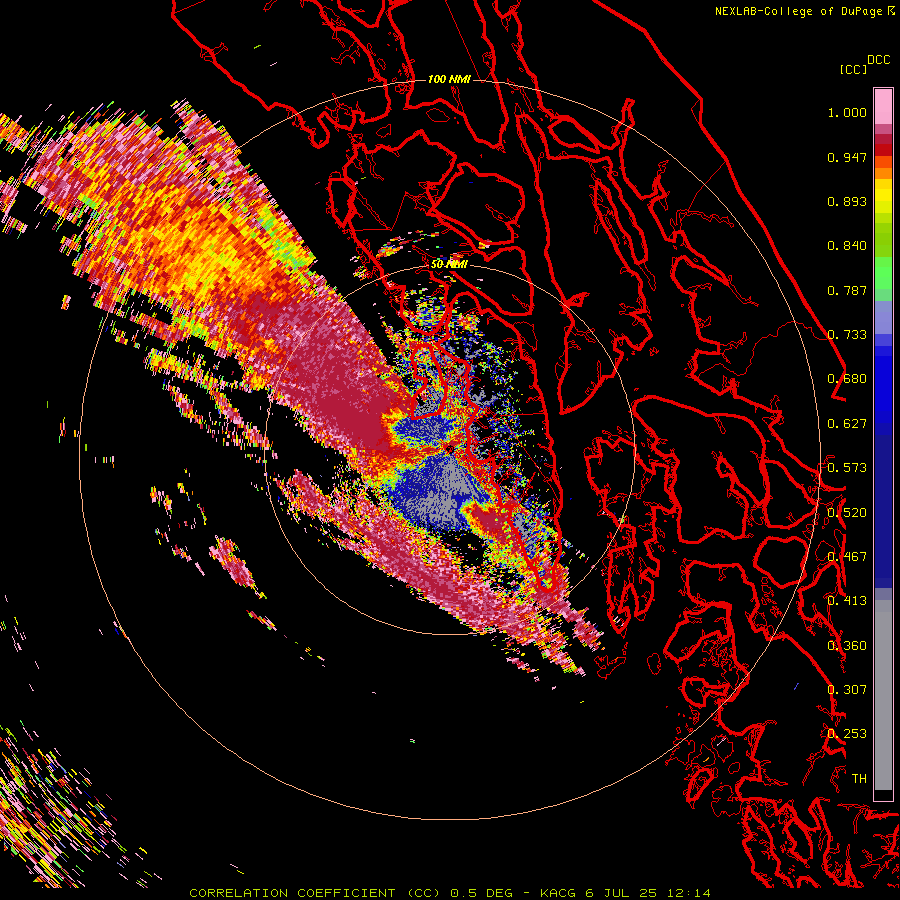
Task: Click the radar site marker at center
Action: tap(449, 449)
